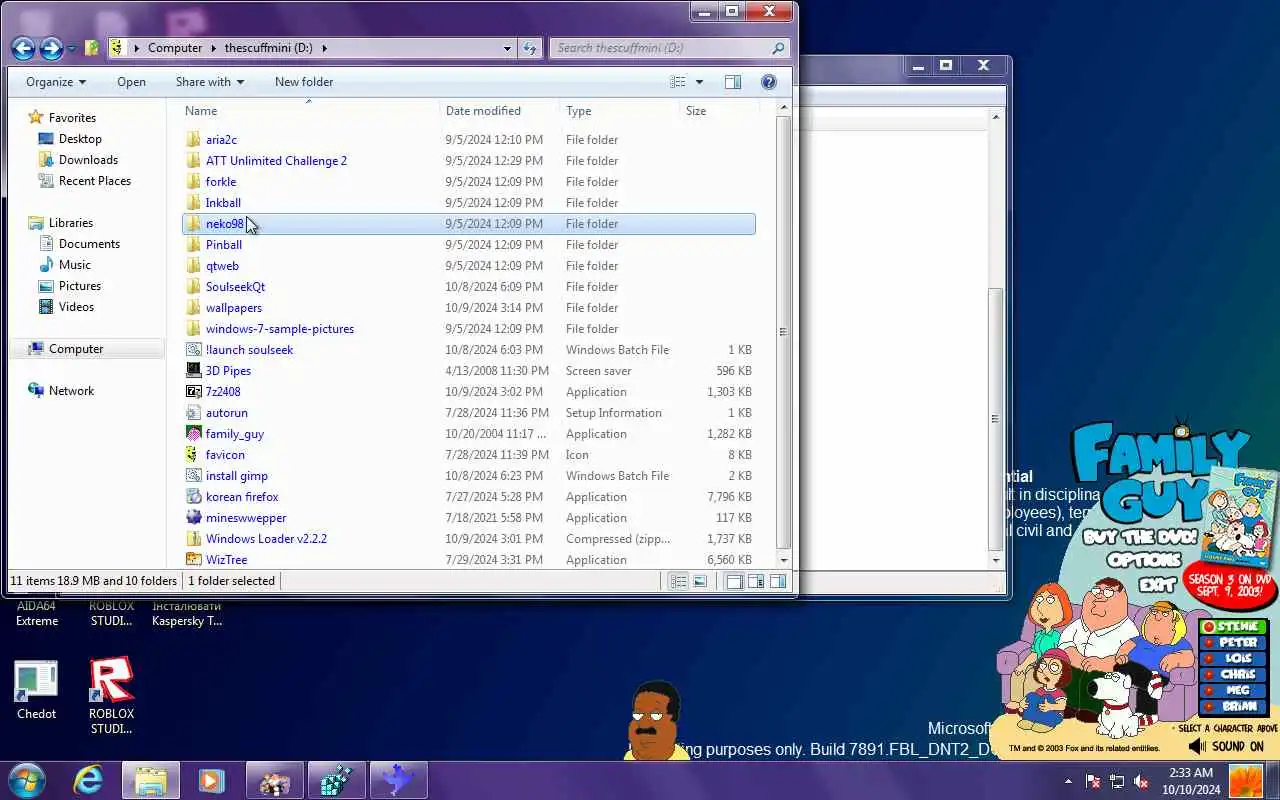Open the Organize dropdown
The image size is (1280, 800).
56,82
